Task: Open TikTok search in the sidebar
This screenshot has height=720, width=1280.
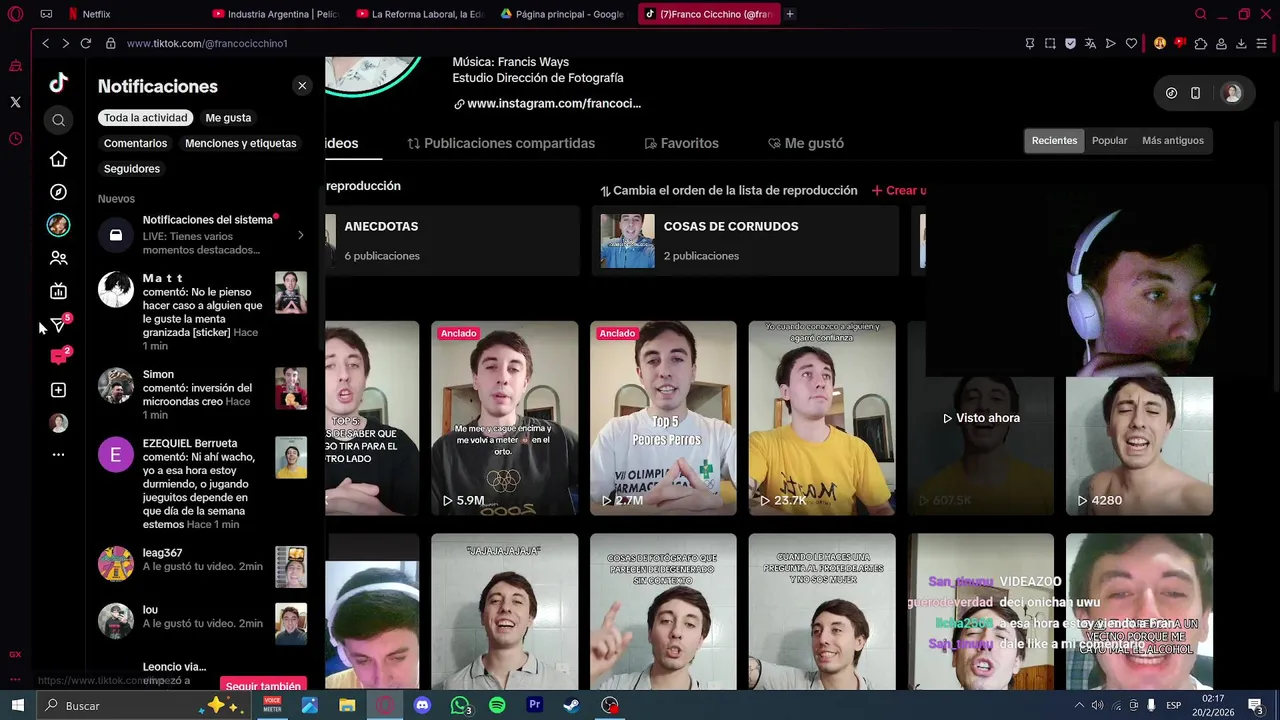Action: click(58, 120)
